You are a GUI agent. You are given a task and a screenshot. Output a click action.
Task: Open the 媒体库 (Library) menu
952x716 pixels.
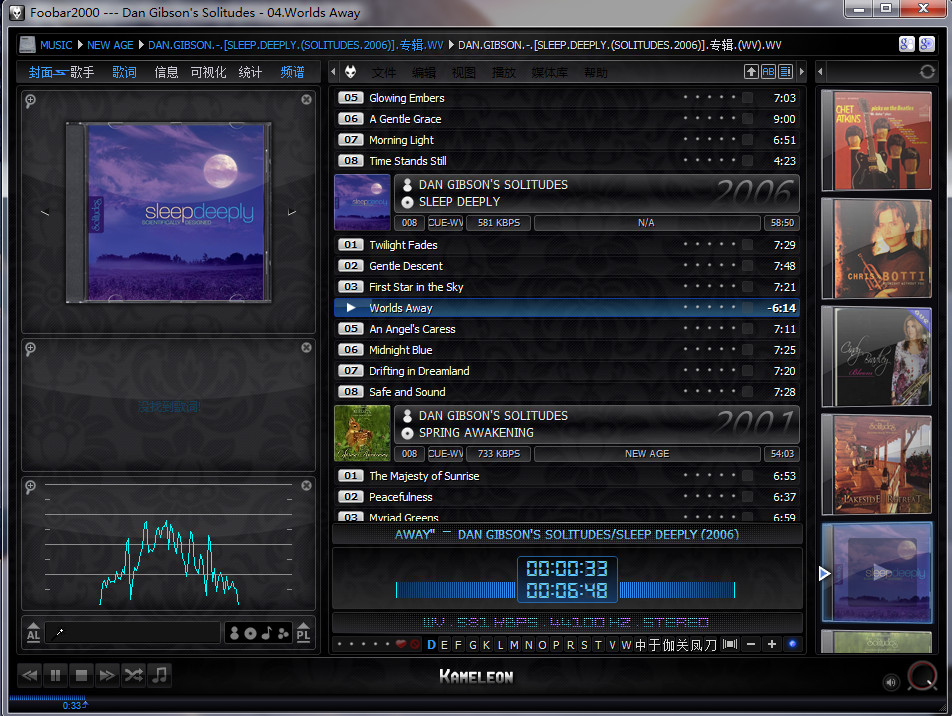point(549,73)
